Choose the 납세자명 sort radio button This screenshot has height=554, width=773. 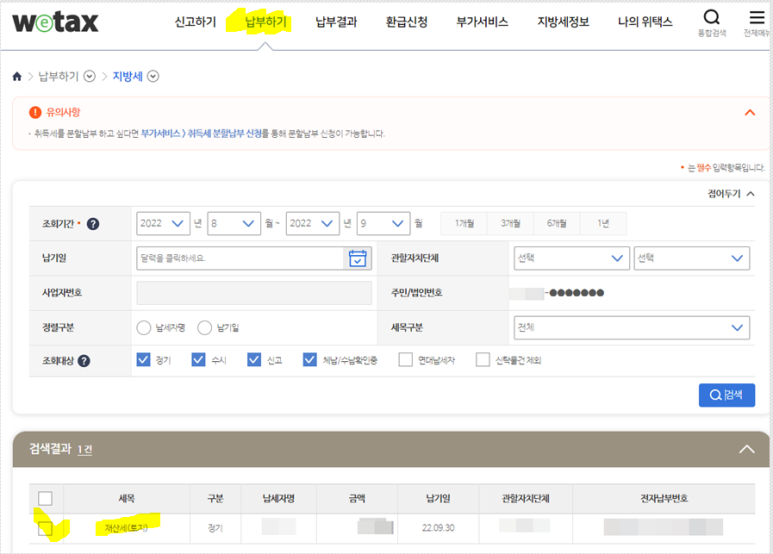[x=143, y=327]
